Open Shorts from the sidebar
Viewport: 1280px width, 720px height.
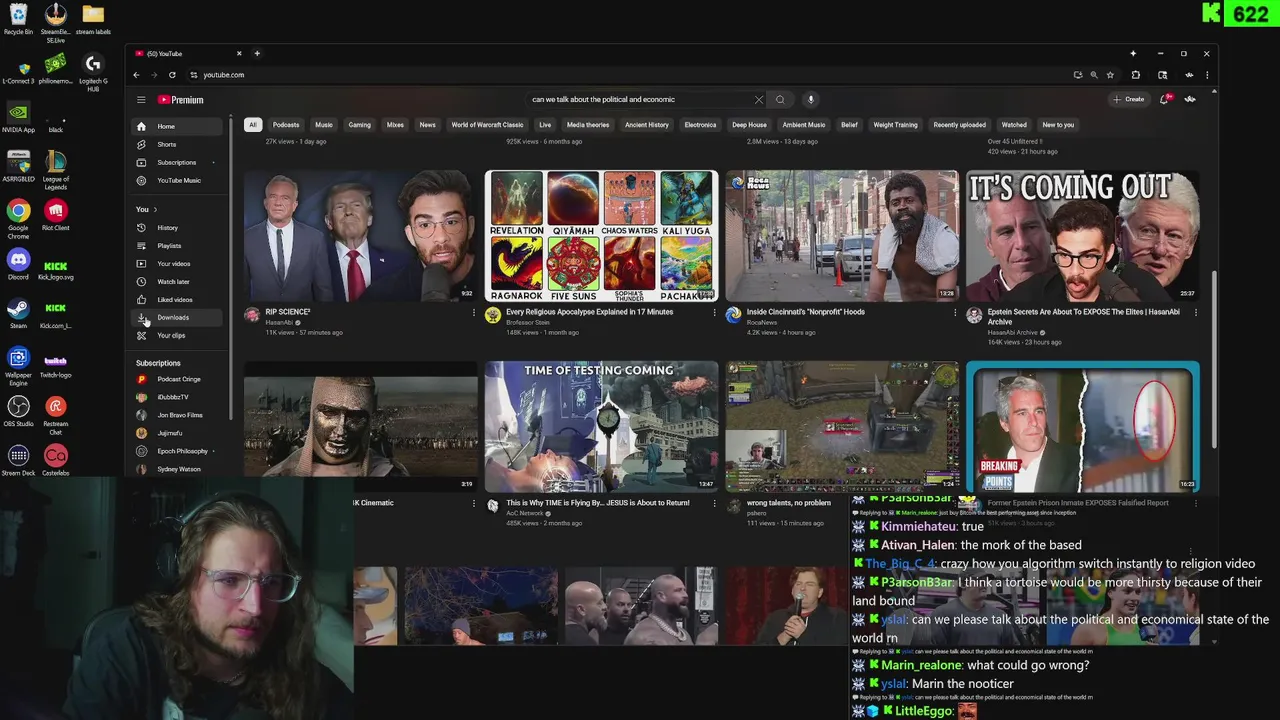coord(178,144)
